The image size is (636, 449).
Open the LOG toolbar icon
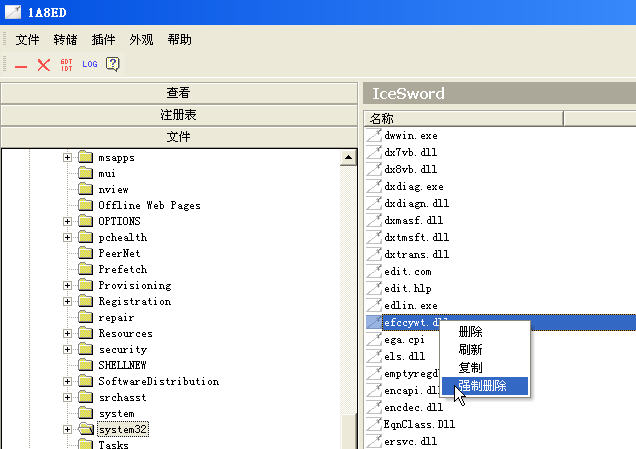90,64
